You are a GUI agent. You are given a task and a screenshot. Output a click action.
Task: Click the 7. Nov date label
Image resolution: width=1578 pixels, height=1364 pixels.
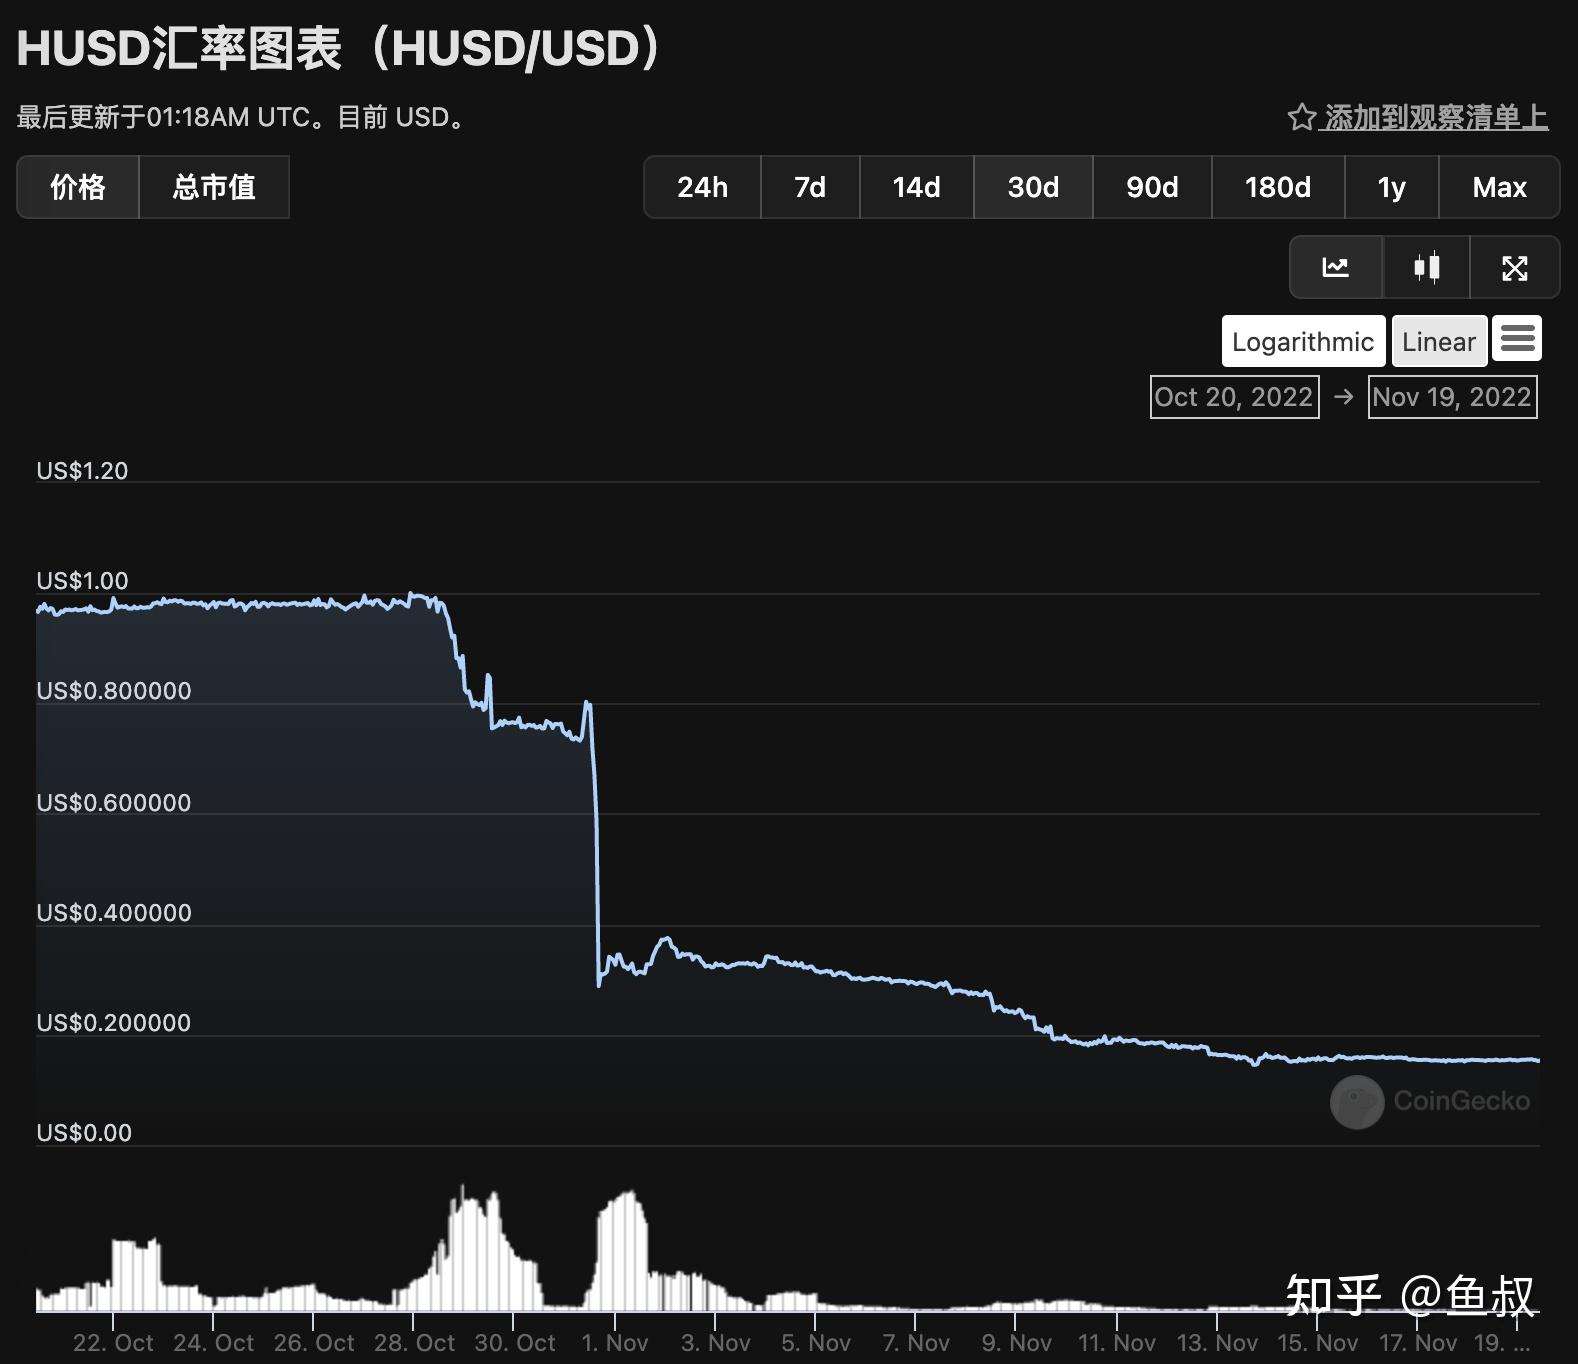[x=916, y=1343]
